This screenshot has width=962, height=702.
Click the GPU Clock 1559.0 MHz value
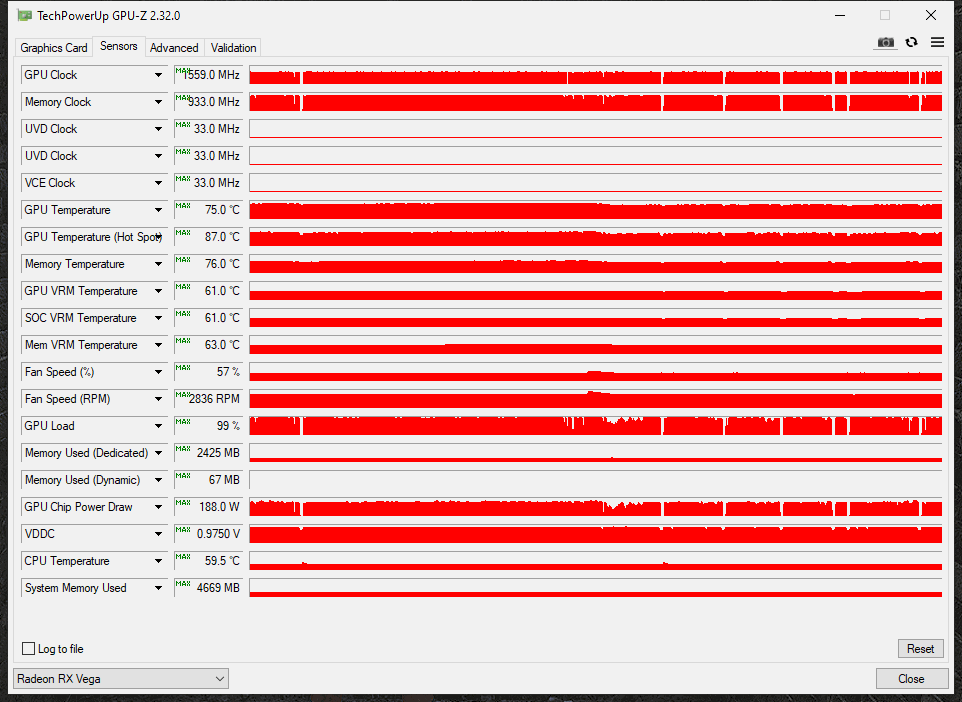coord(209,75)
